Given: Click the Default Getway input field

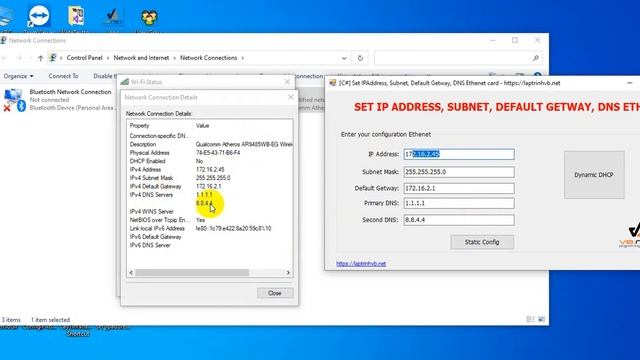Looking at the screenshot, I should point(459,188).
